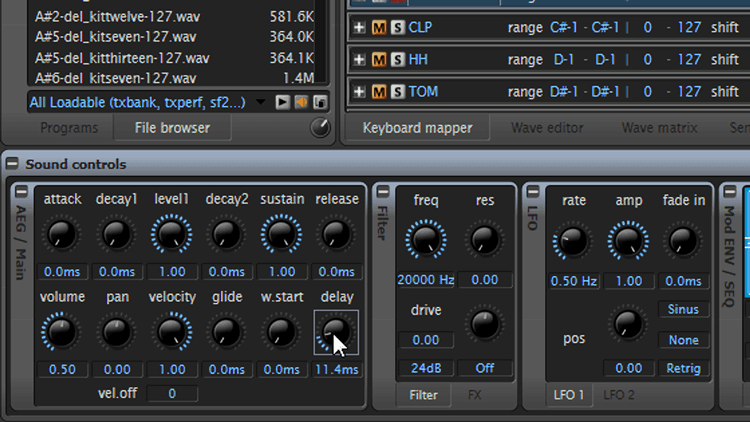The width and height of the screenshot is (750, 422).
Task: Click the sustain knob in AEG section
Action: click(x=282, y=236)
